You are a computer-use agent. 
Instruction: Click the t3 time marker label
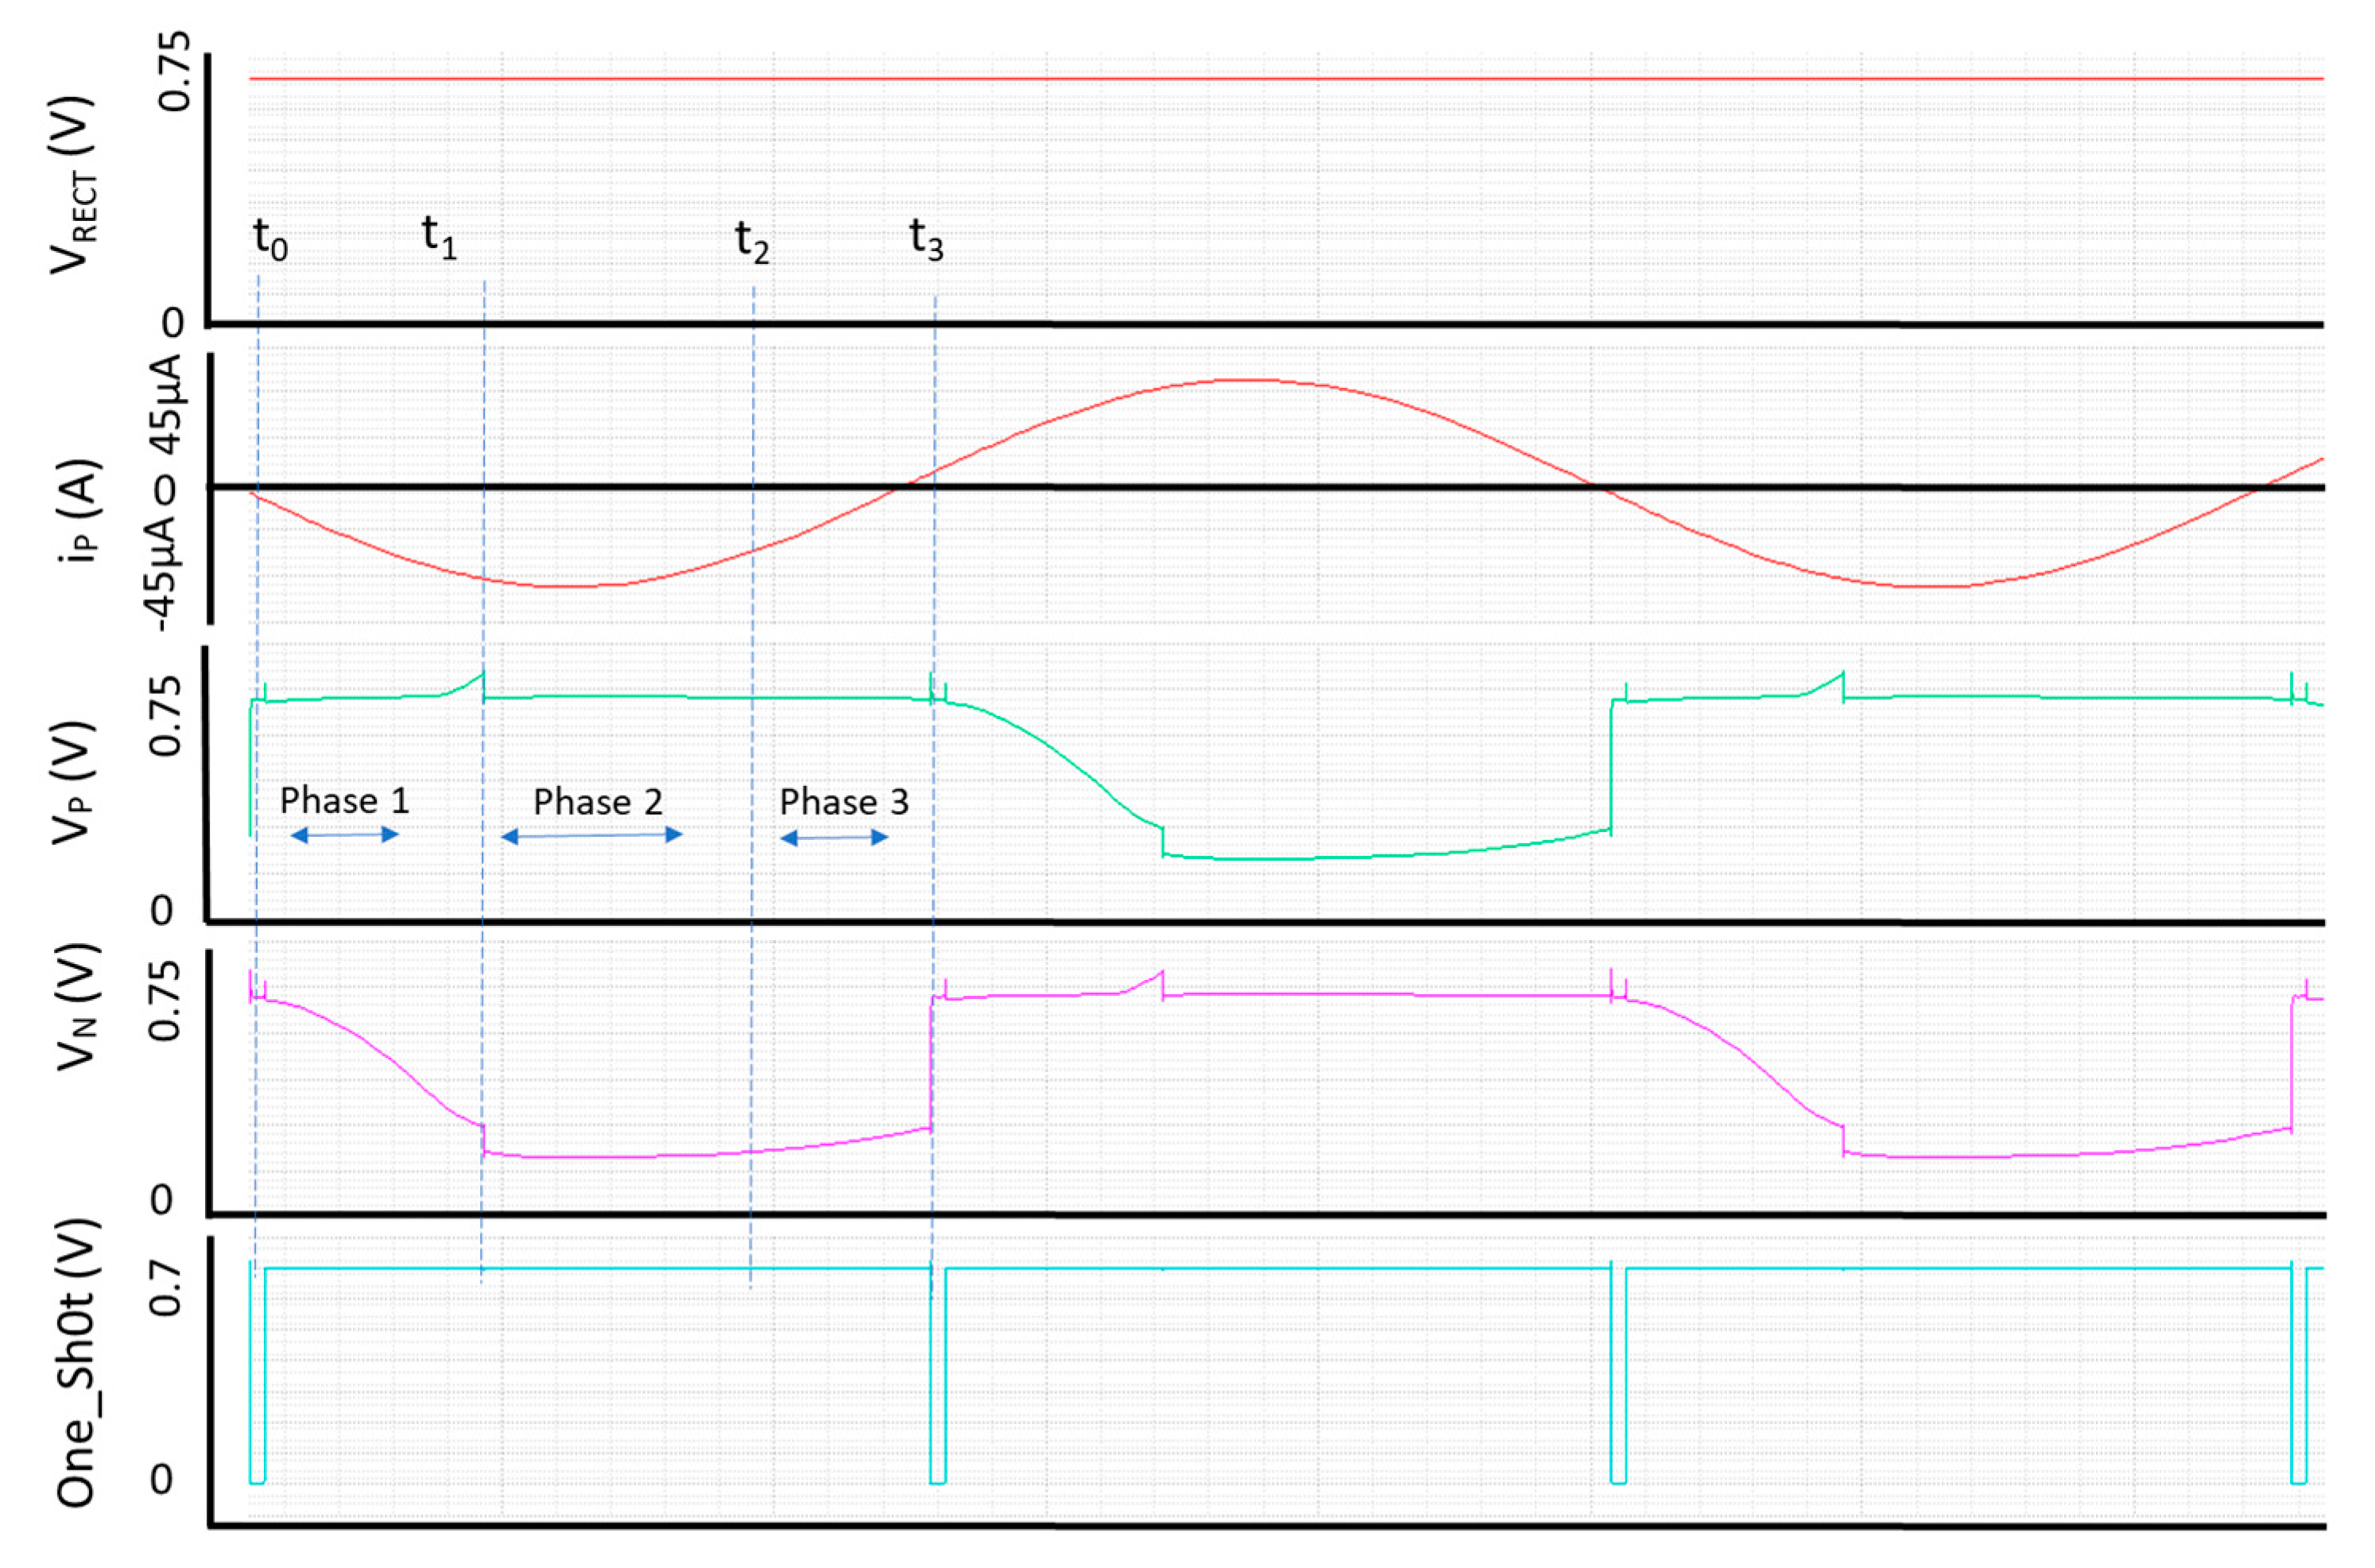tap(926, 240)
